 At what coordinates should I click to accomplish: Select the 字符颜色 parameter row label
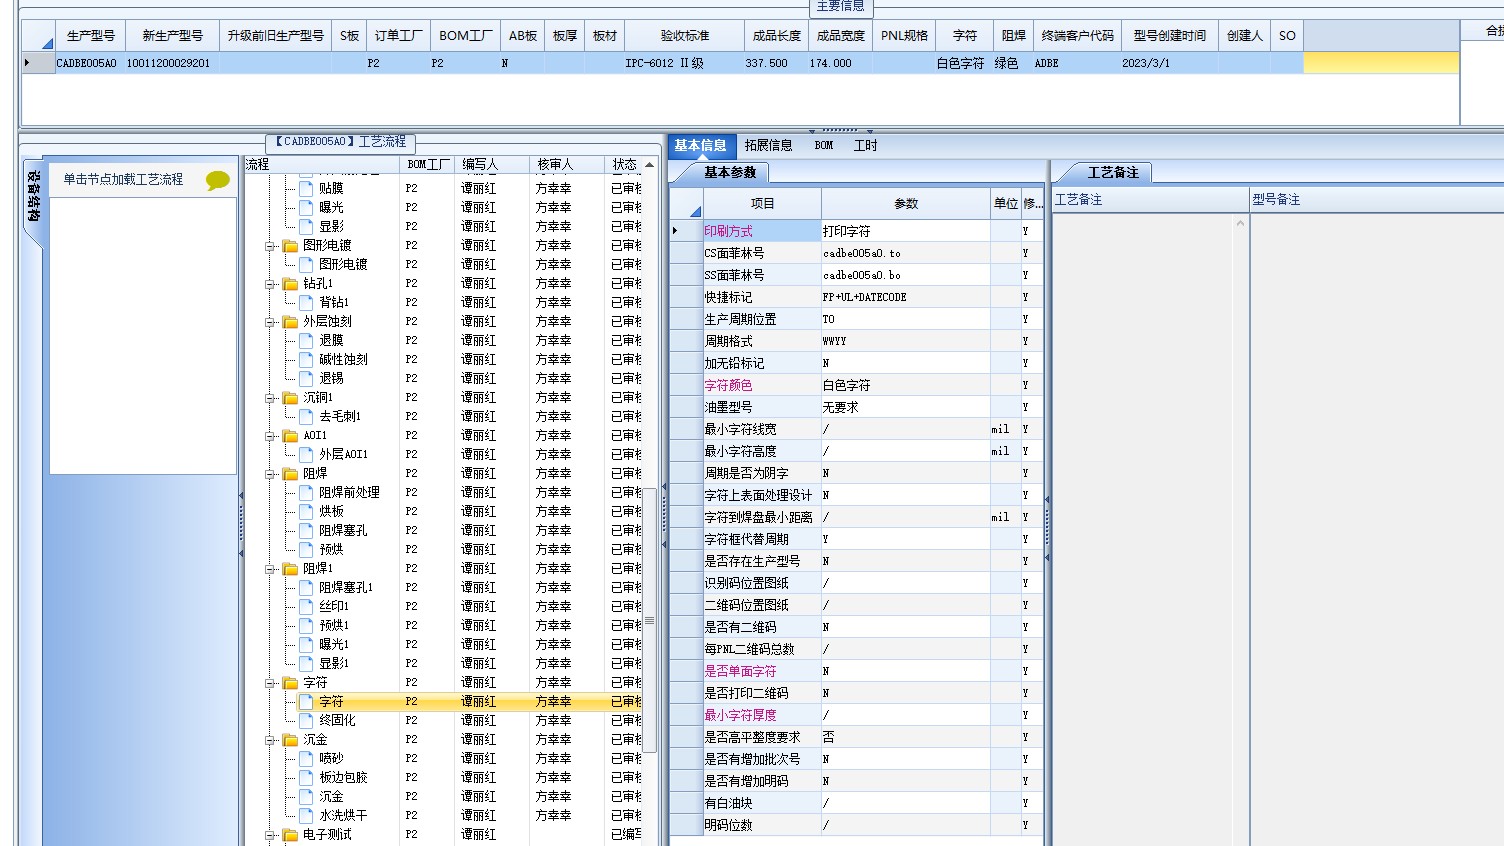coord(761,385)
